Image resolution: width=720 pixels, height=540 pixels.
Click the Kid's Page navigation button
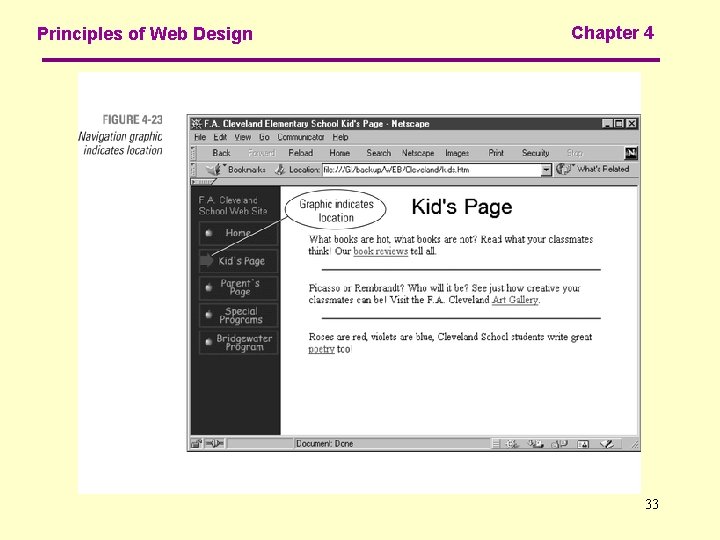(x=238, y=261)
